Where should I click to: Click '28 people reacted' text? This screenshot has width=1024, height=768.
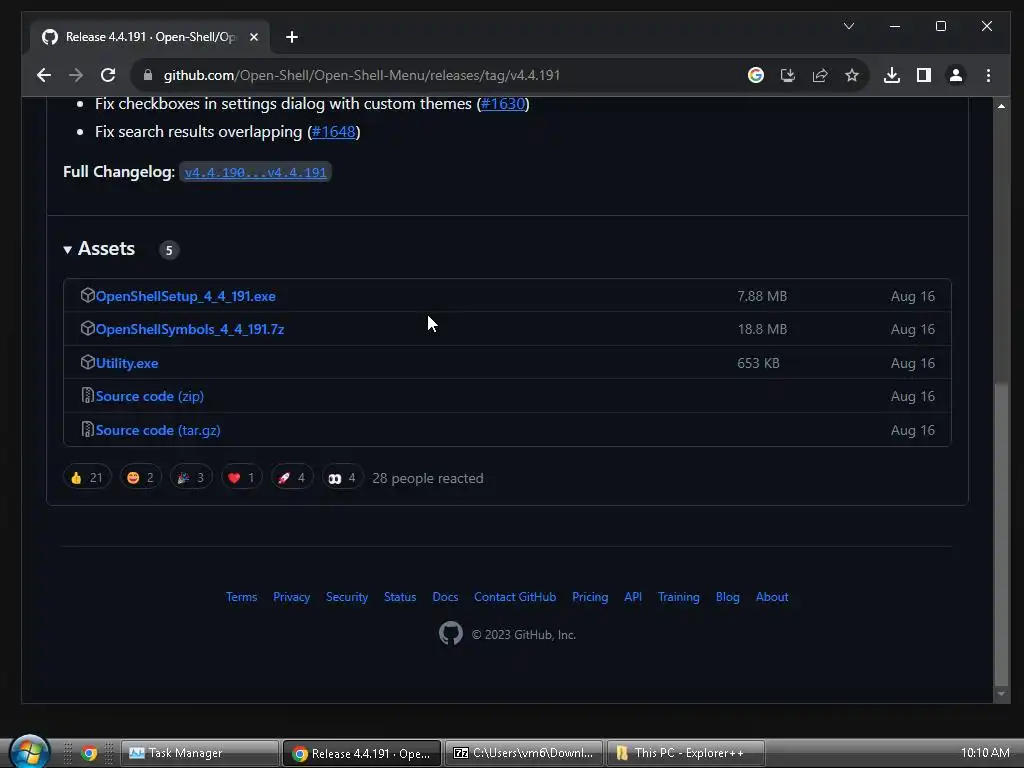tap(428, 479)
